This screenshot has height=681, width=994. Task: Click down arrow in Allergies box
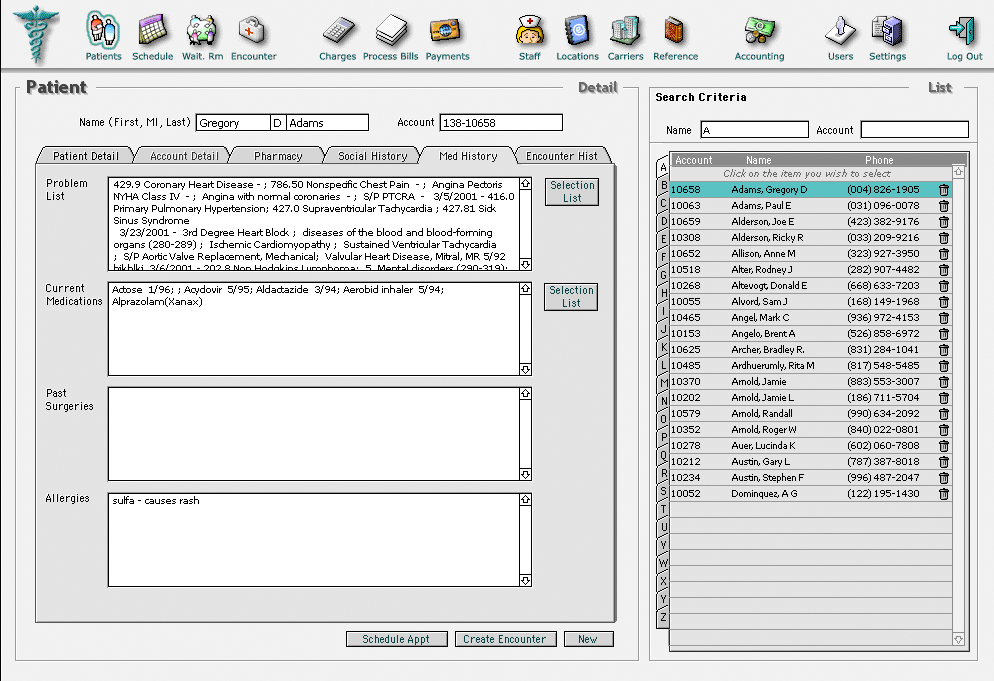(526, 580)
